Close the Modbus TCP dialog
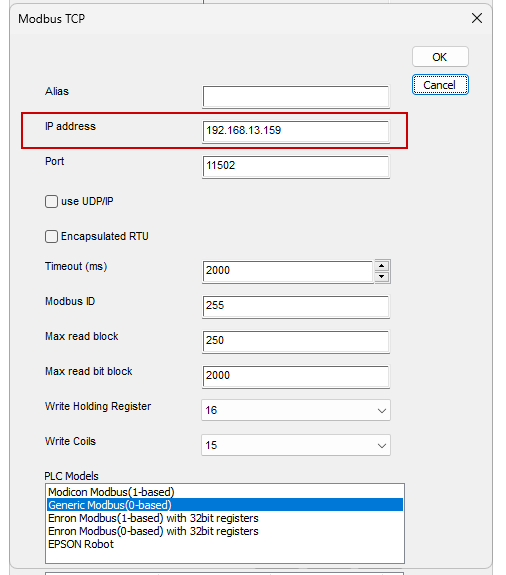The image size is (506, 575). click(477, 18)
